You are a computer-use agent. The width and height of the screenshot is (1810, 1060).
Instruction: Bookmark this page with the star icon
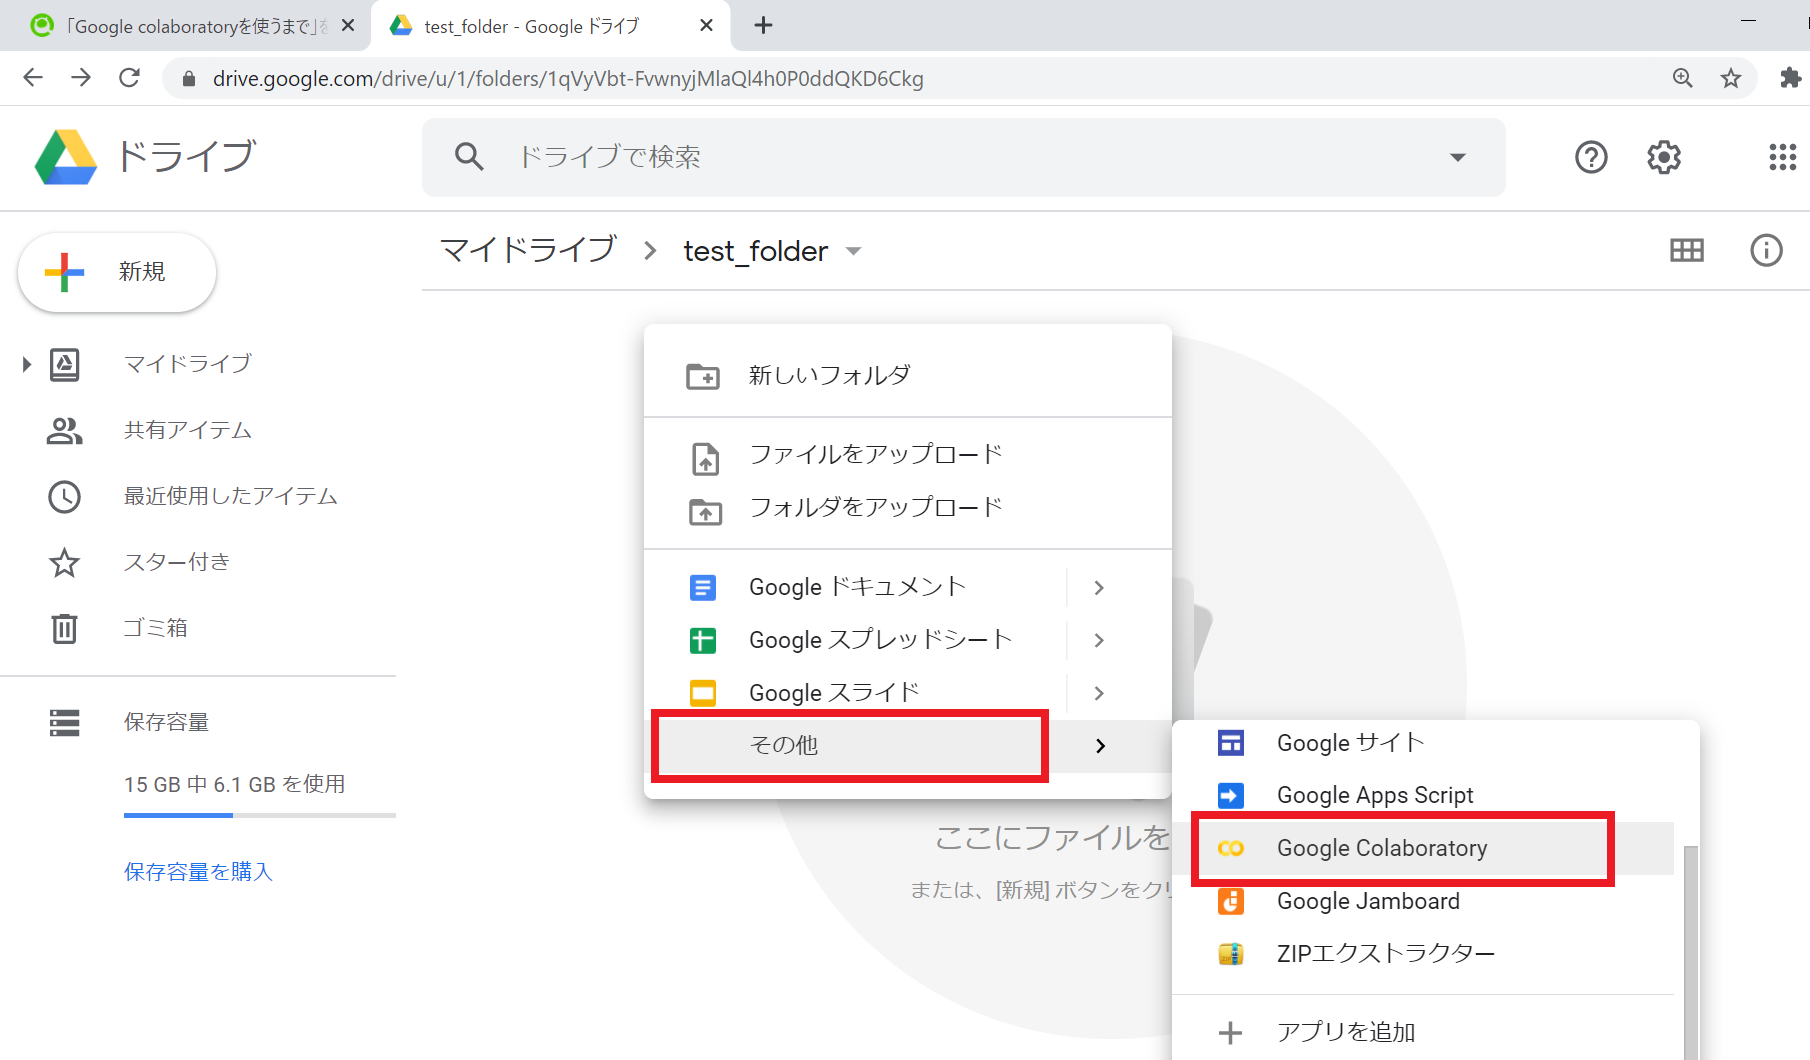pyautogui.click(x=1731, y=78)
